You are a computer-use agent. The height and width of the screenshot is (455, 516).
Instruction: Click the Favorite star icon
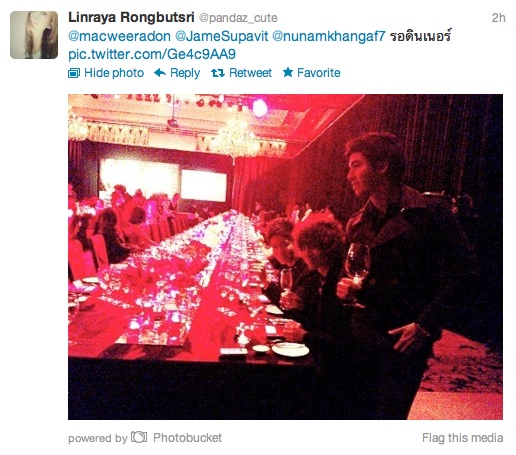click(288, 72)
